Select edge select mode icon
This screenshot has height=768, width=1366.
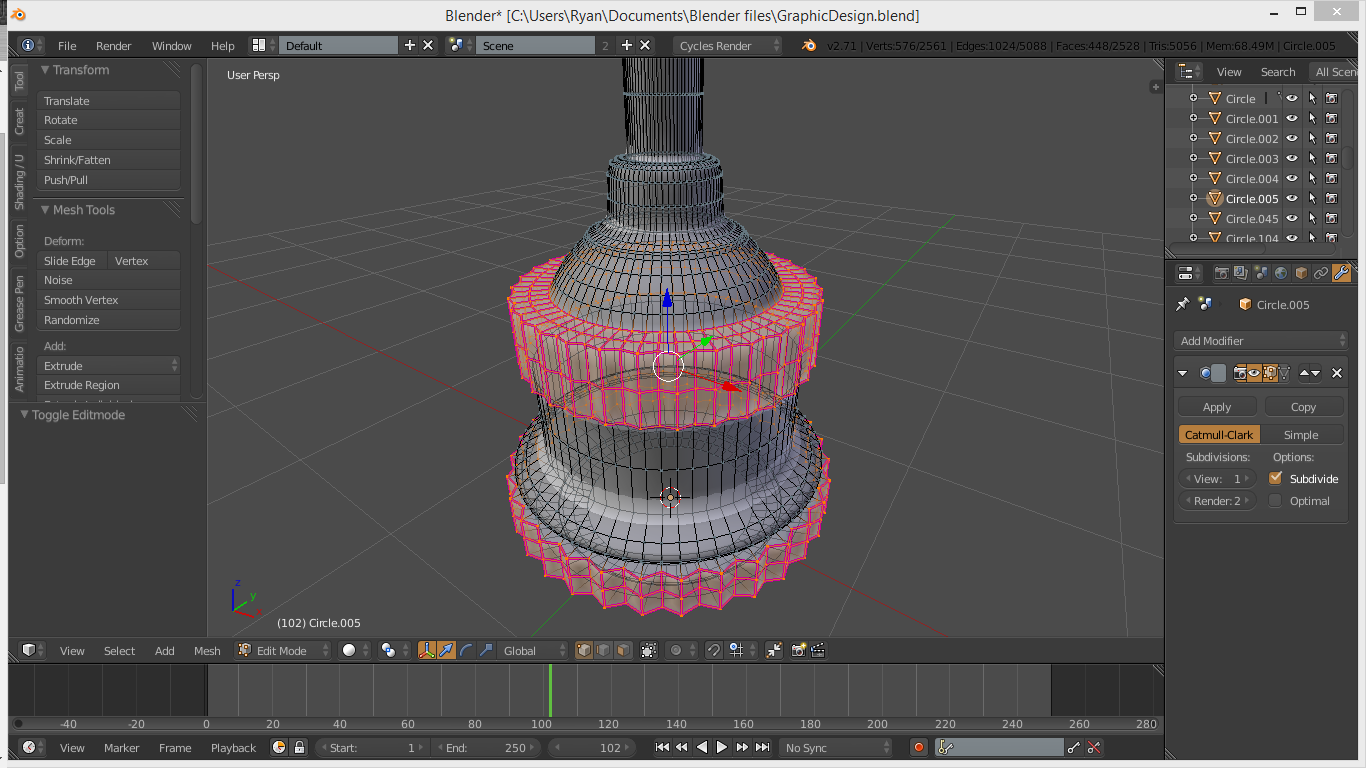604,650
